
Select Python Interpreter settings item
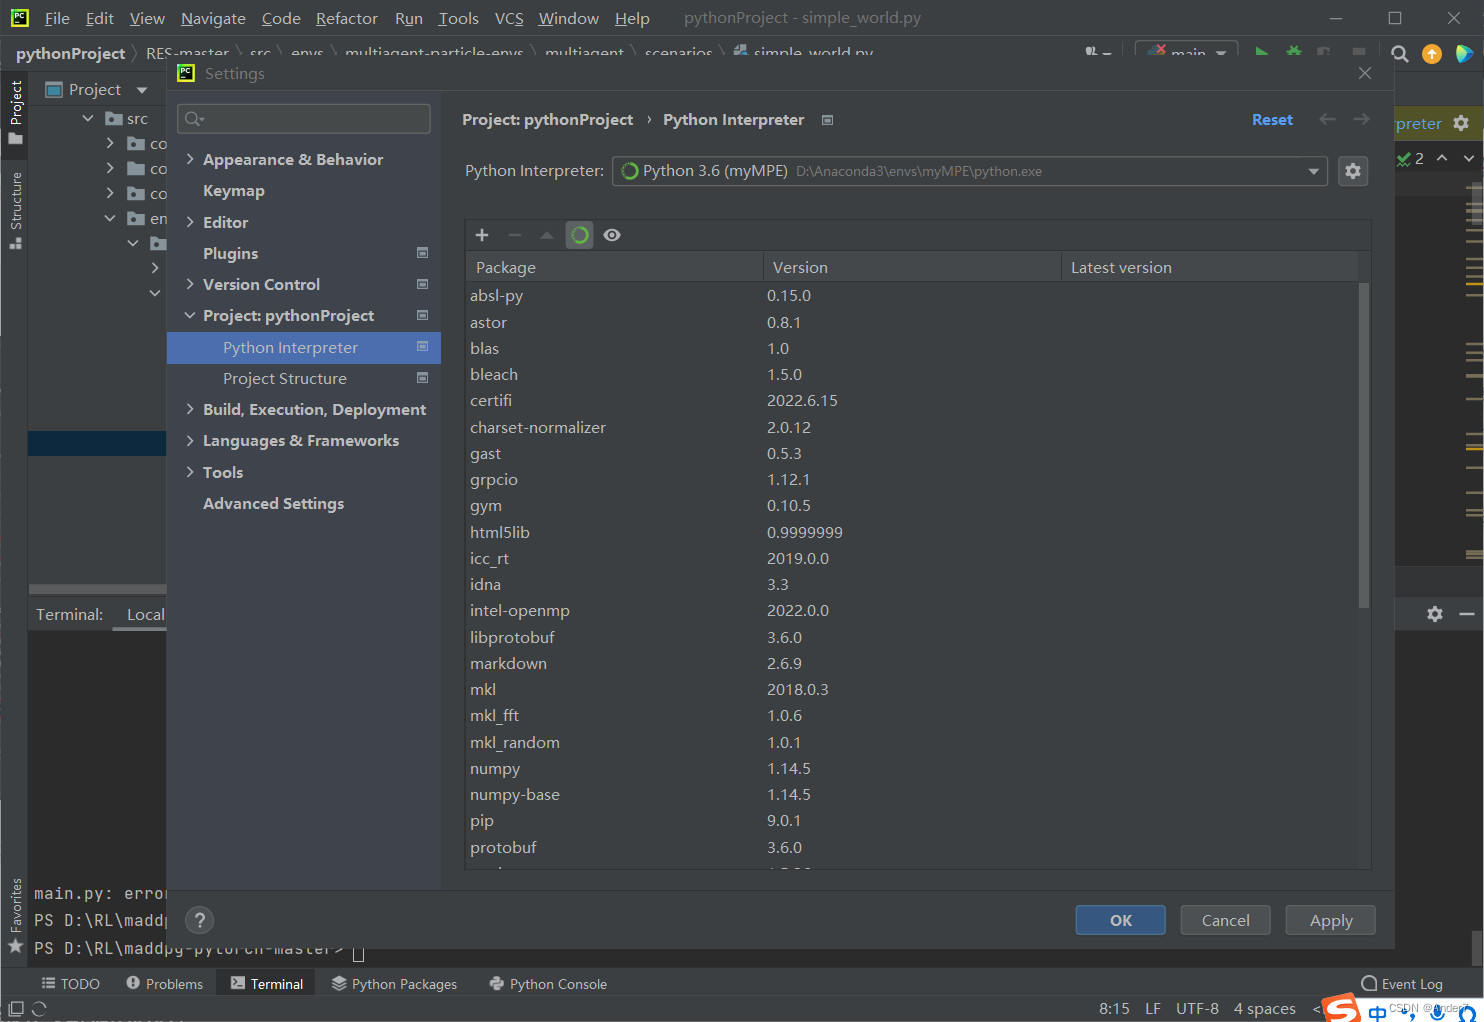[x=304, y=347]
